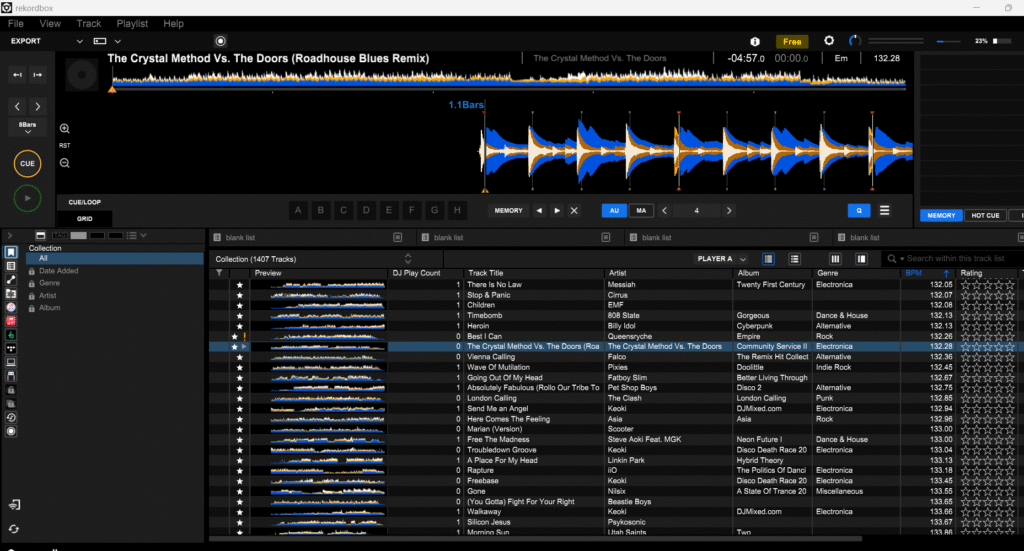Click the Free plan button
Image resolution: width=1024 pixels, height=551 pixels.
point(792,41)
